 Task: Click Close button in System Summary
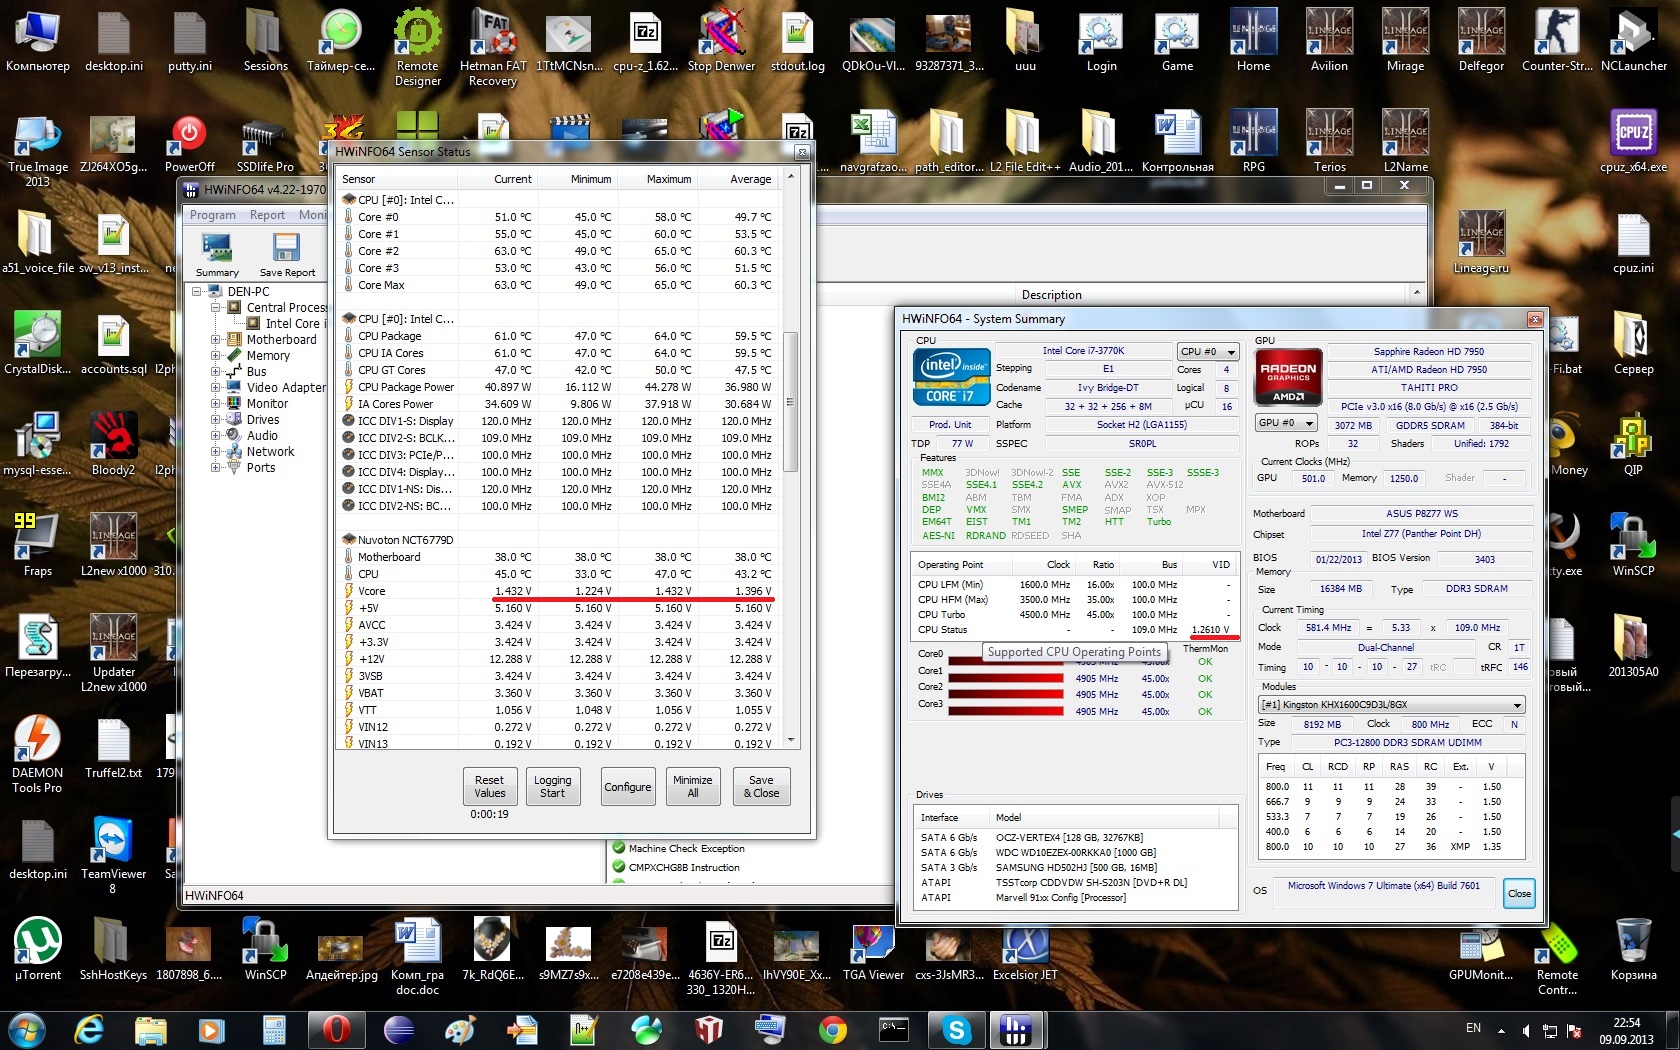pos(1519,894)
